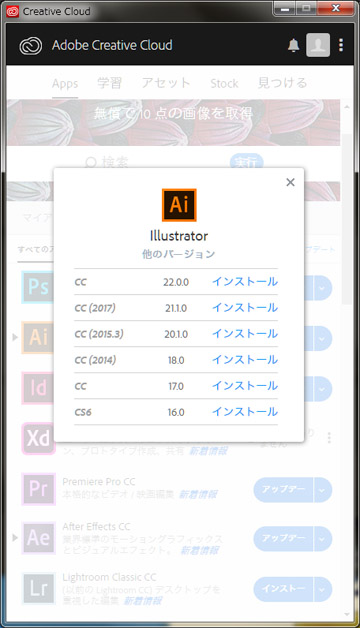Image resolution: width=360 pixels, height=628 pixels.
Task: Click the InDesign Id app icon
Action: coord(37,388)
